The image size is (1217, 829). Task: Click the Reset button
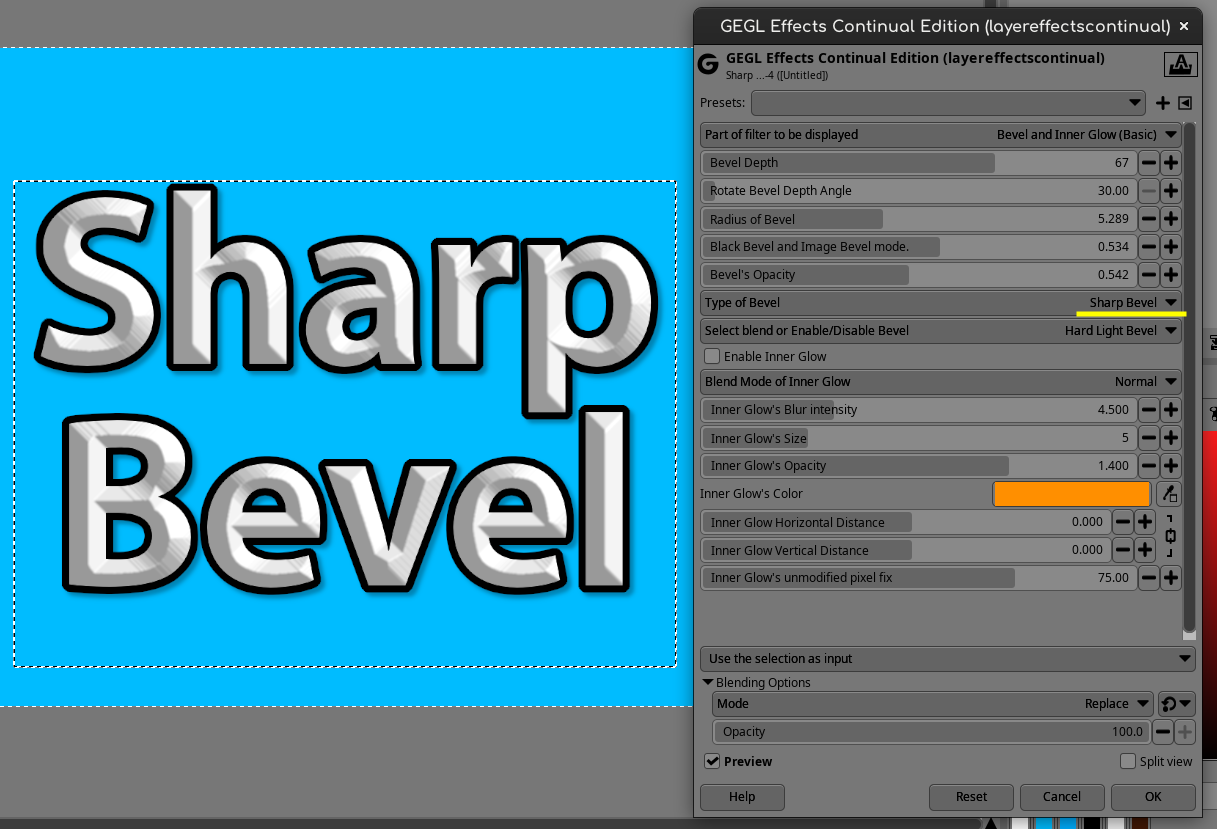click(x=971, y=797)
